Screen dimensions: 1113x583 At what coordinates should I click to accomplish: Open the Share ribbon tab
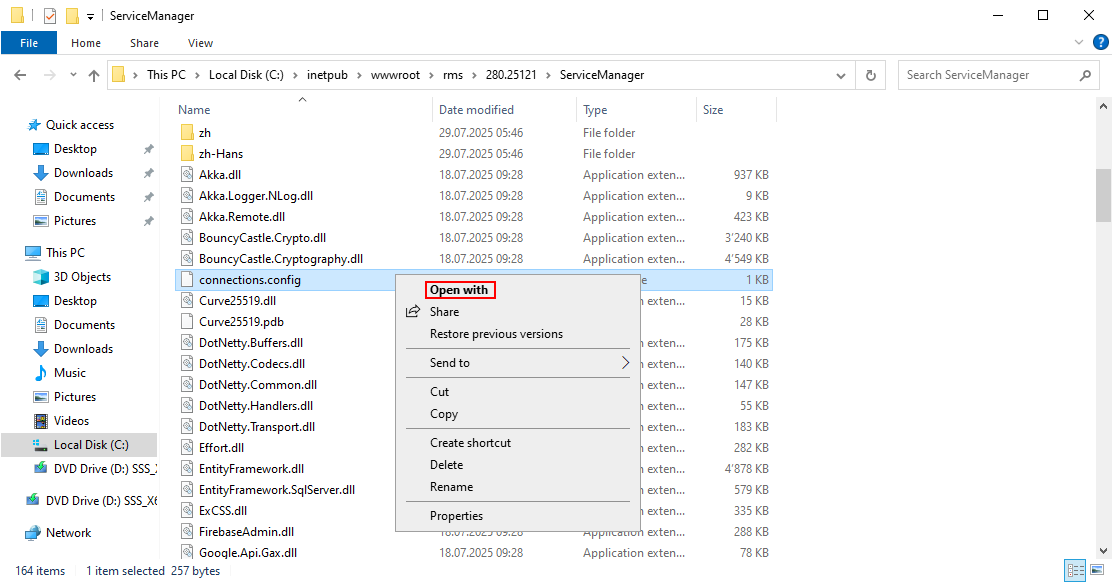tap(144, 43)
